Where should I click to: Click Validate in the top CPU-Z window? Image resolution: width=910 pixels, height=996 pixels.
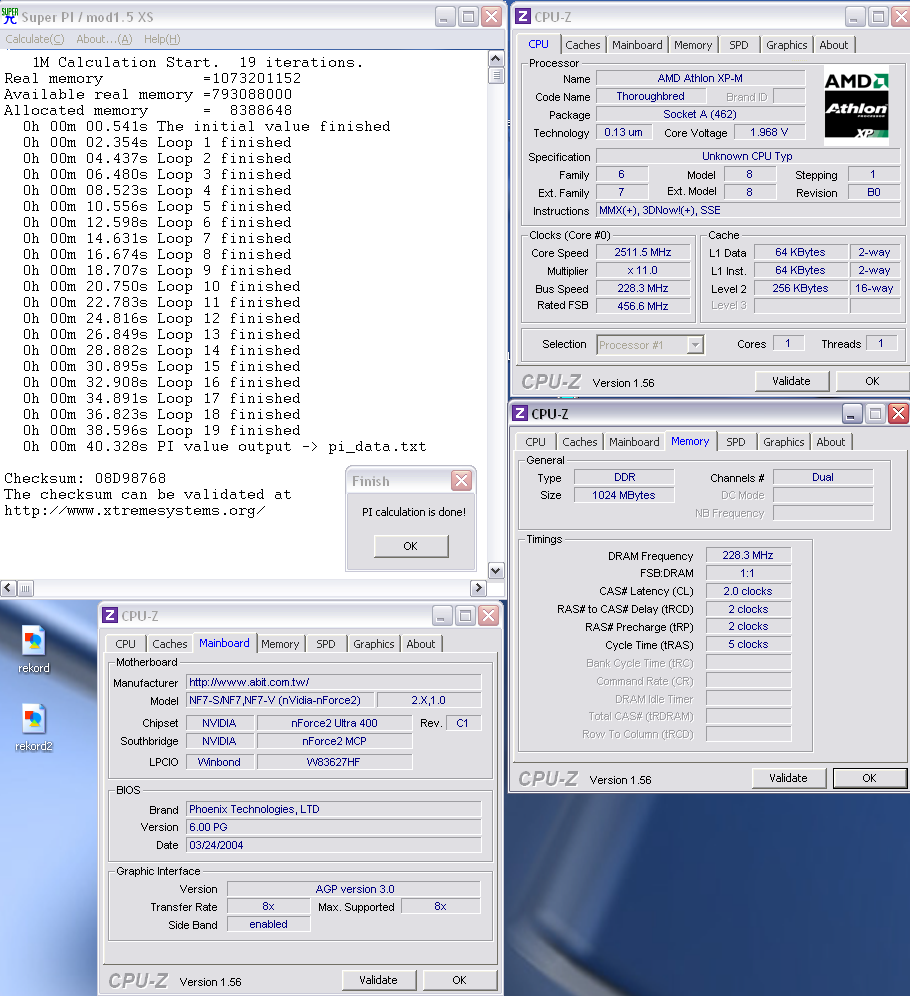coord(791,381)
